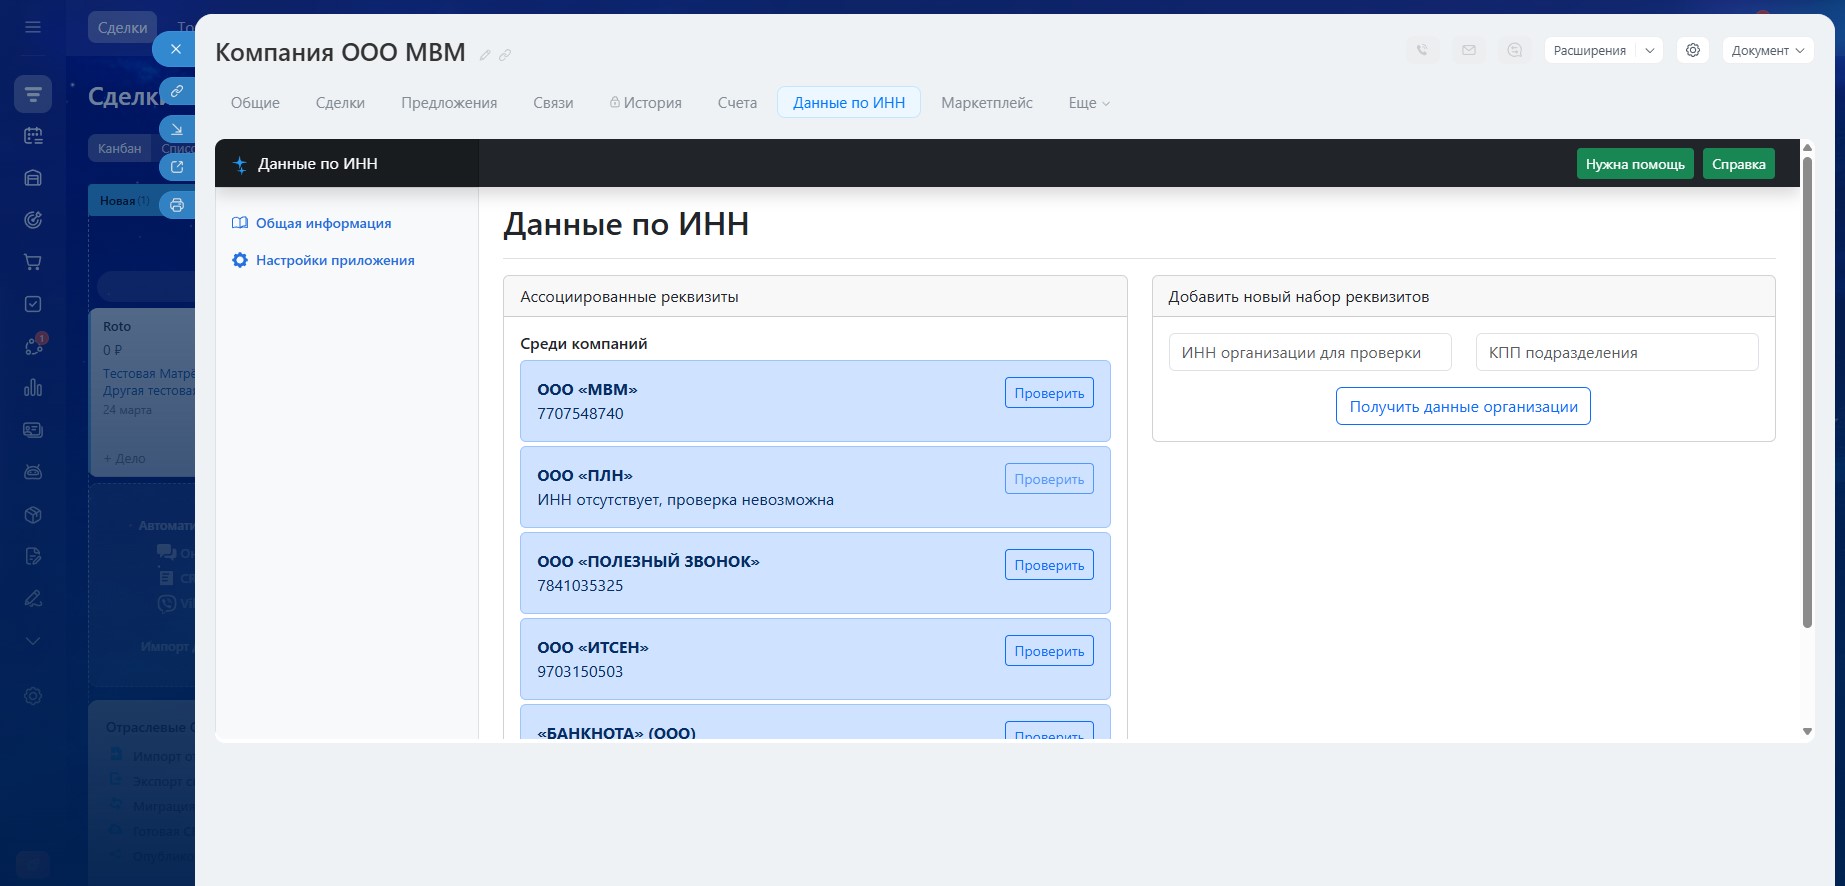Open card in new window via side icon
The height and width of the screenshot is (886, 1845).
pyautogui.click(x=177, y=167)
